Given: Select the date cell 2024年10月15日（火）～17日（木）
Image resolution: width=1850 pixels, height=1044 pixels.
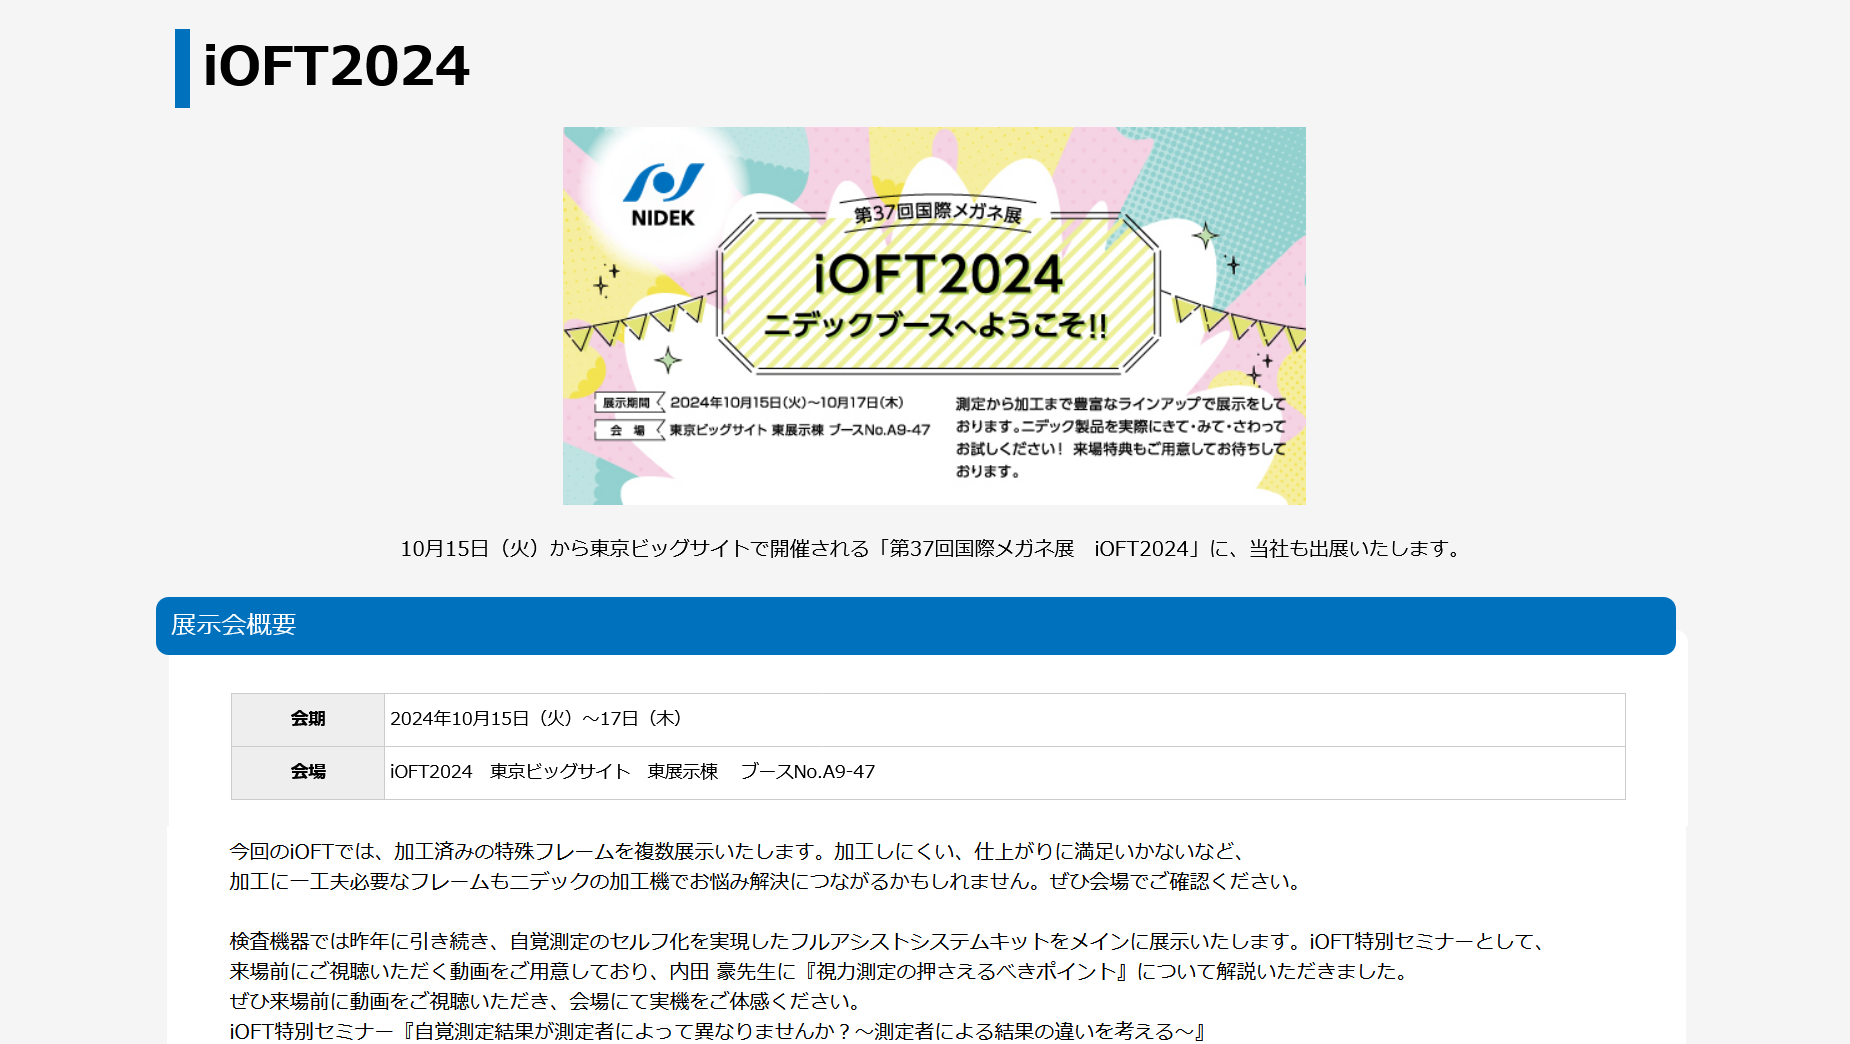Looking at the screenshot, I should [x=1005, y=719].
